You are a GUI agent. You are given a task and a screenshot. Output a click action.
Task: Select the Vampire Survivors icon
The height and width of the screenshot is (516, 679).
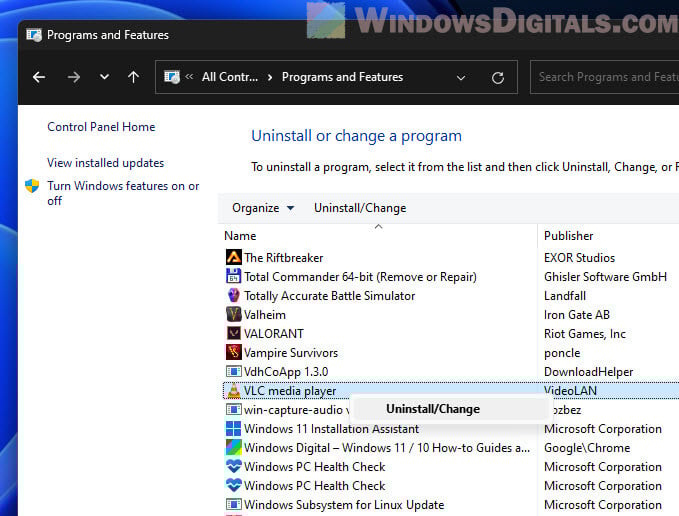(234, 352)
